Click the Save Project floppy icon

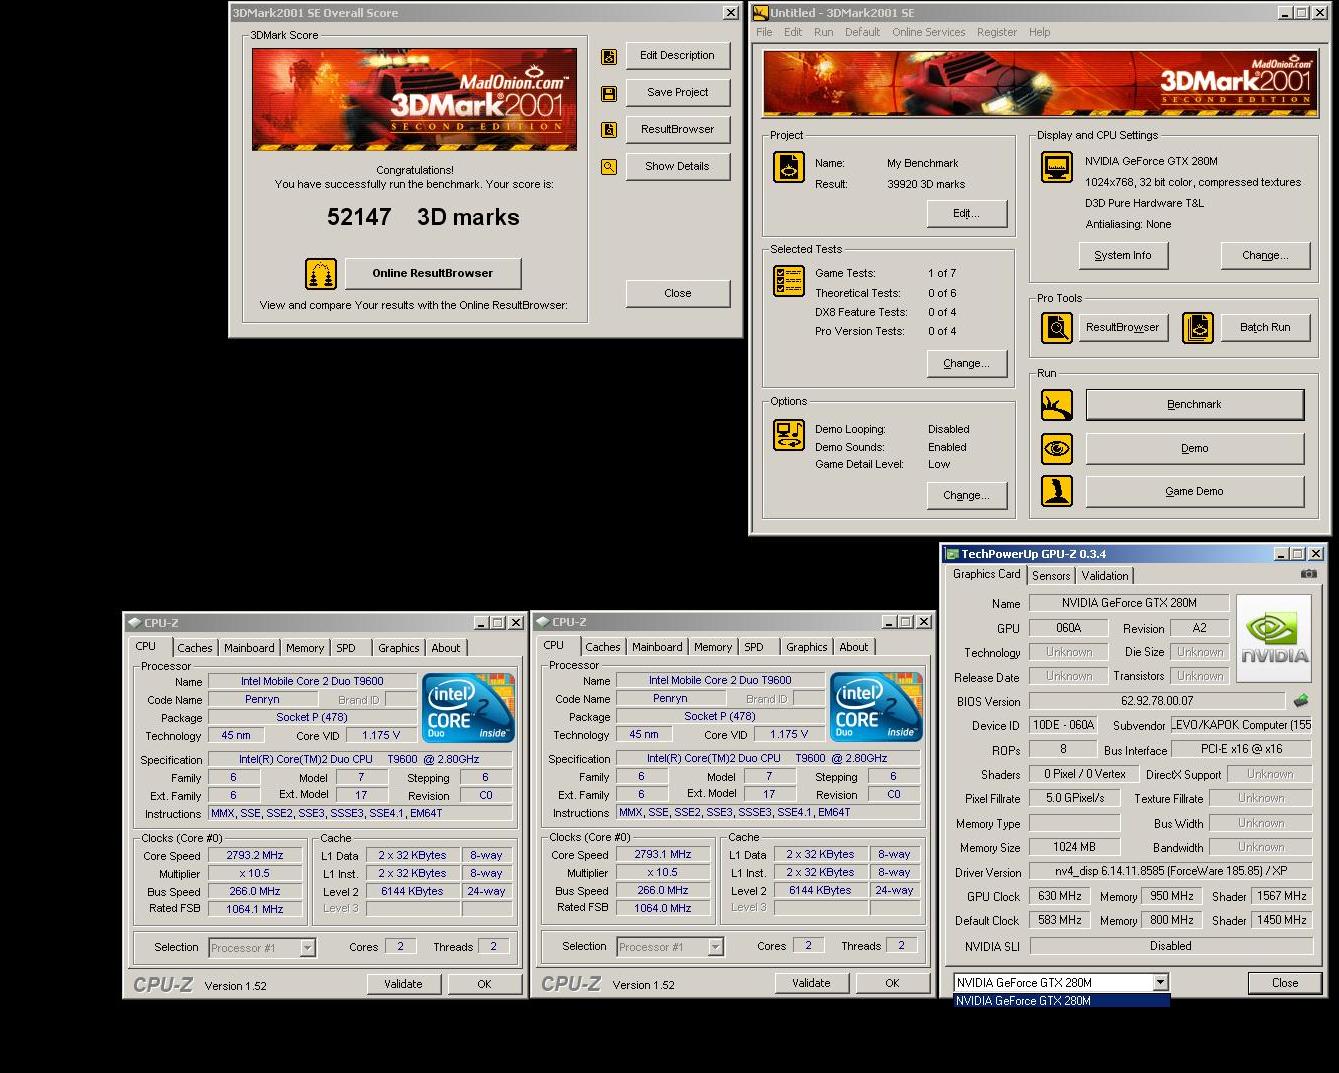pyautogui.click(x=608, y=94)
